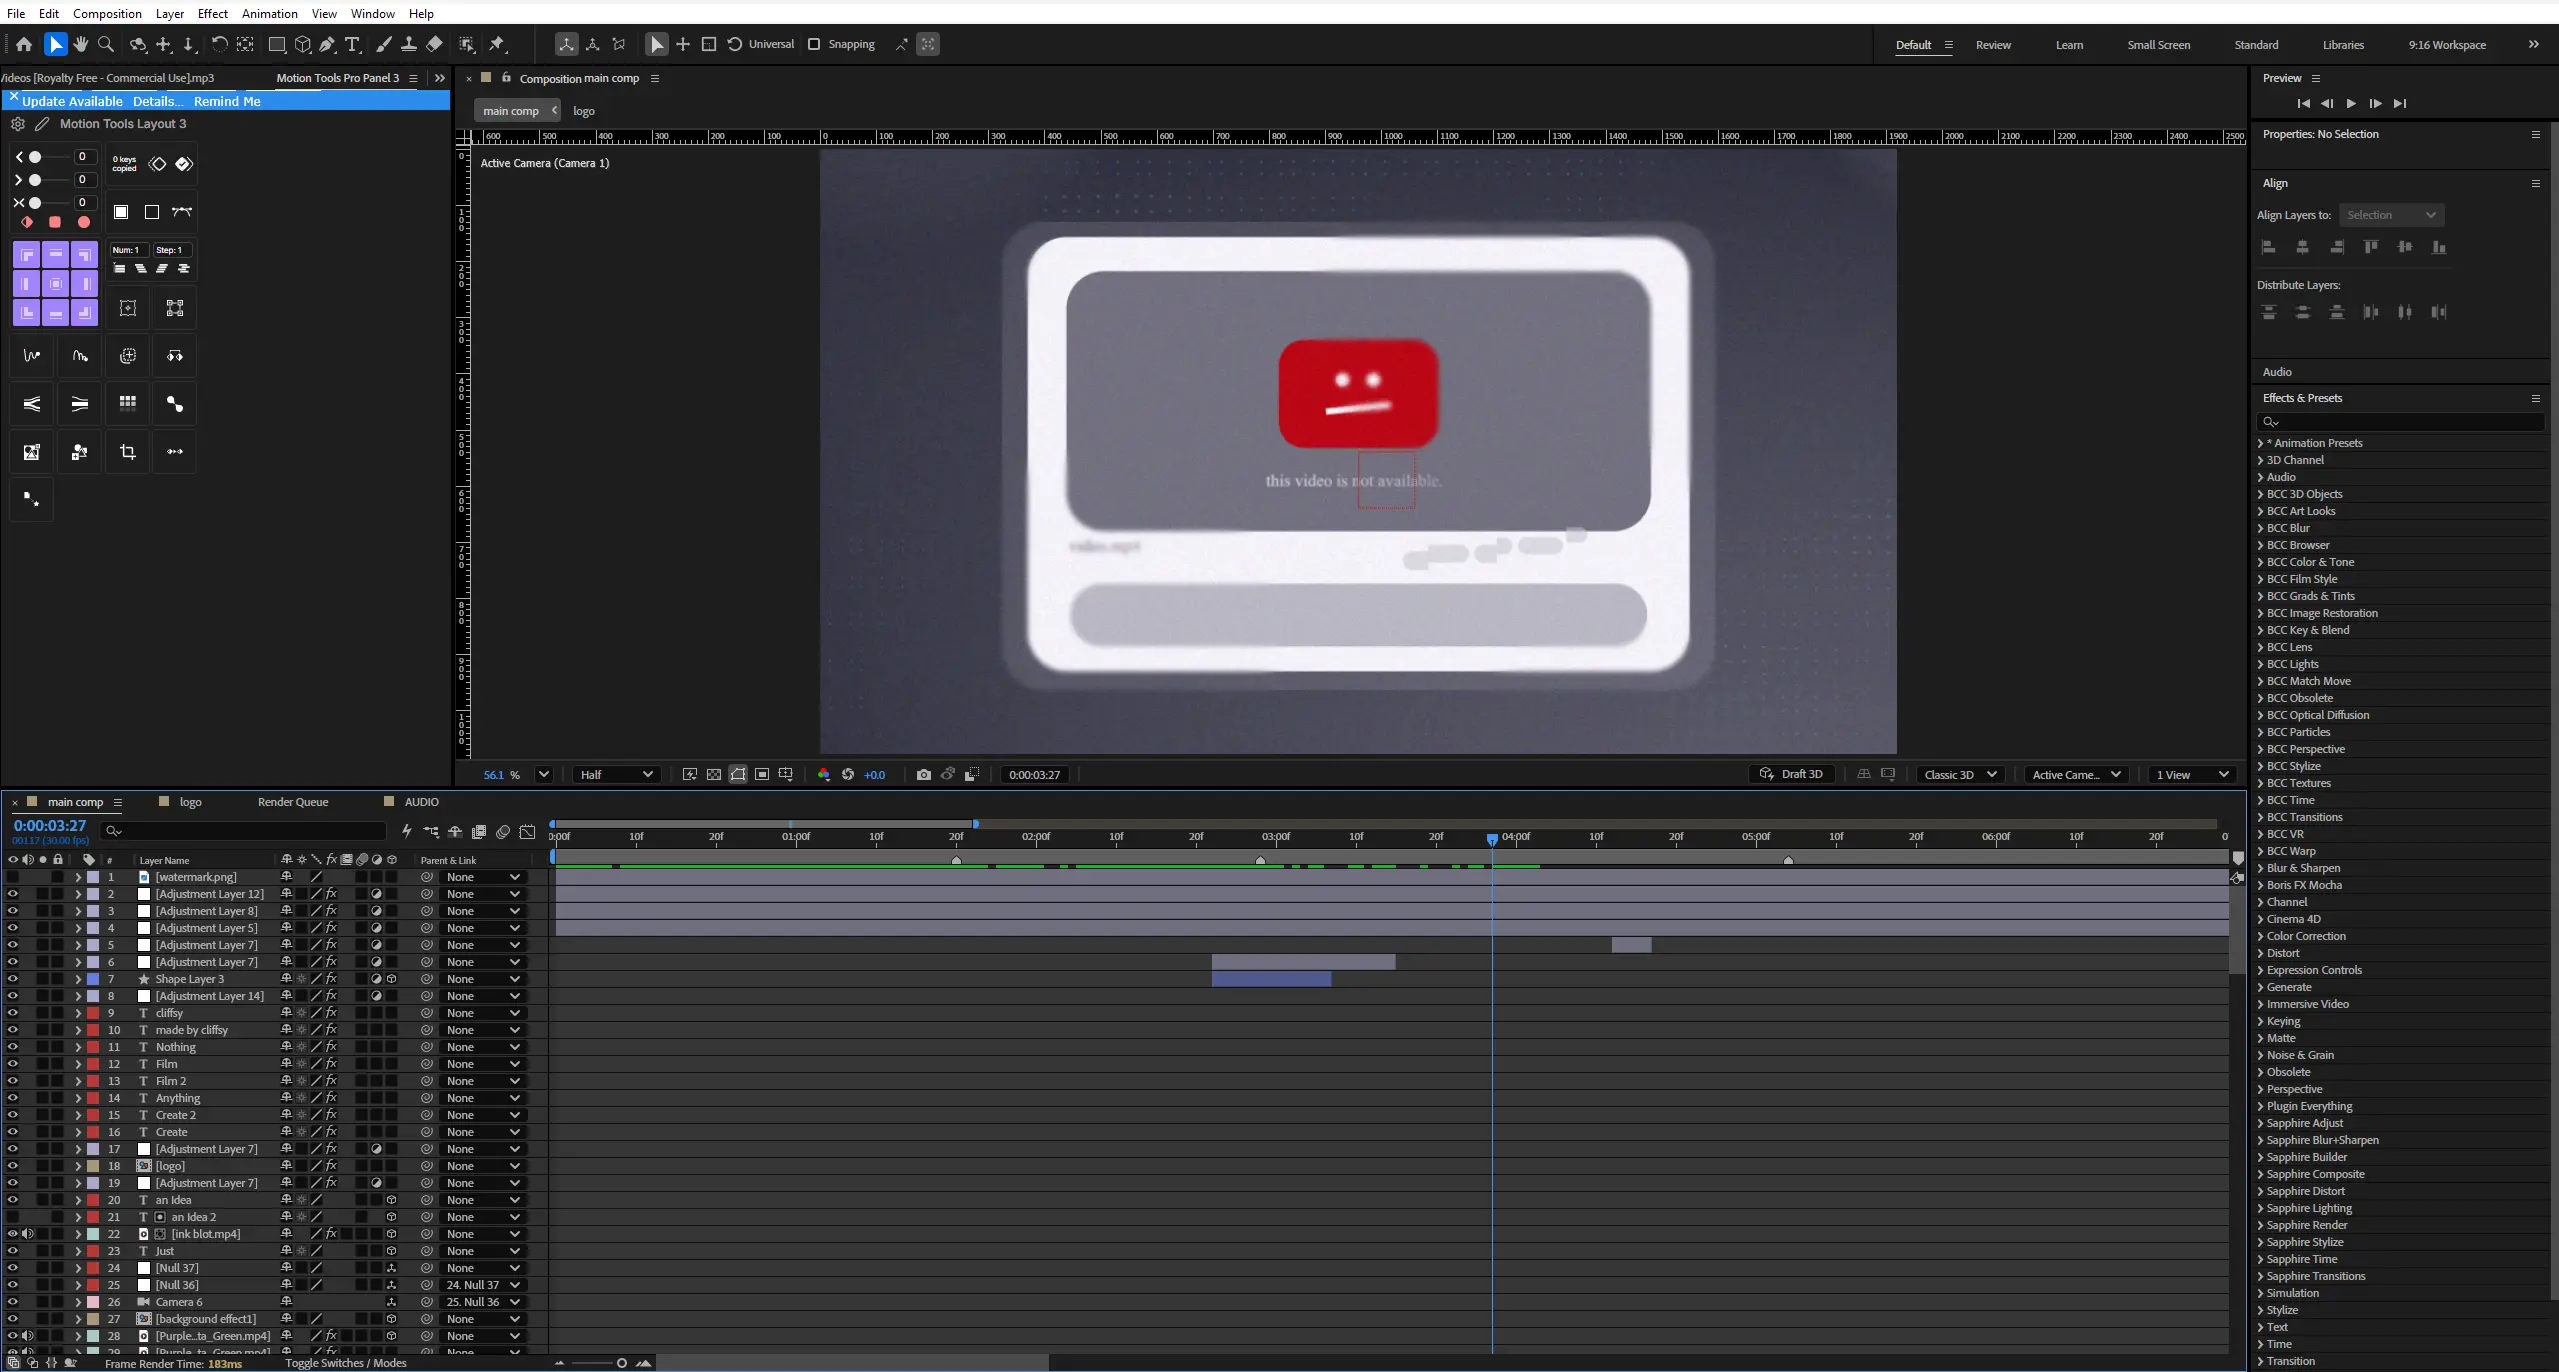Open the Composition Flowchart icon in timeline
The image size is (2559, 1372).
(x=431, y=832)
